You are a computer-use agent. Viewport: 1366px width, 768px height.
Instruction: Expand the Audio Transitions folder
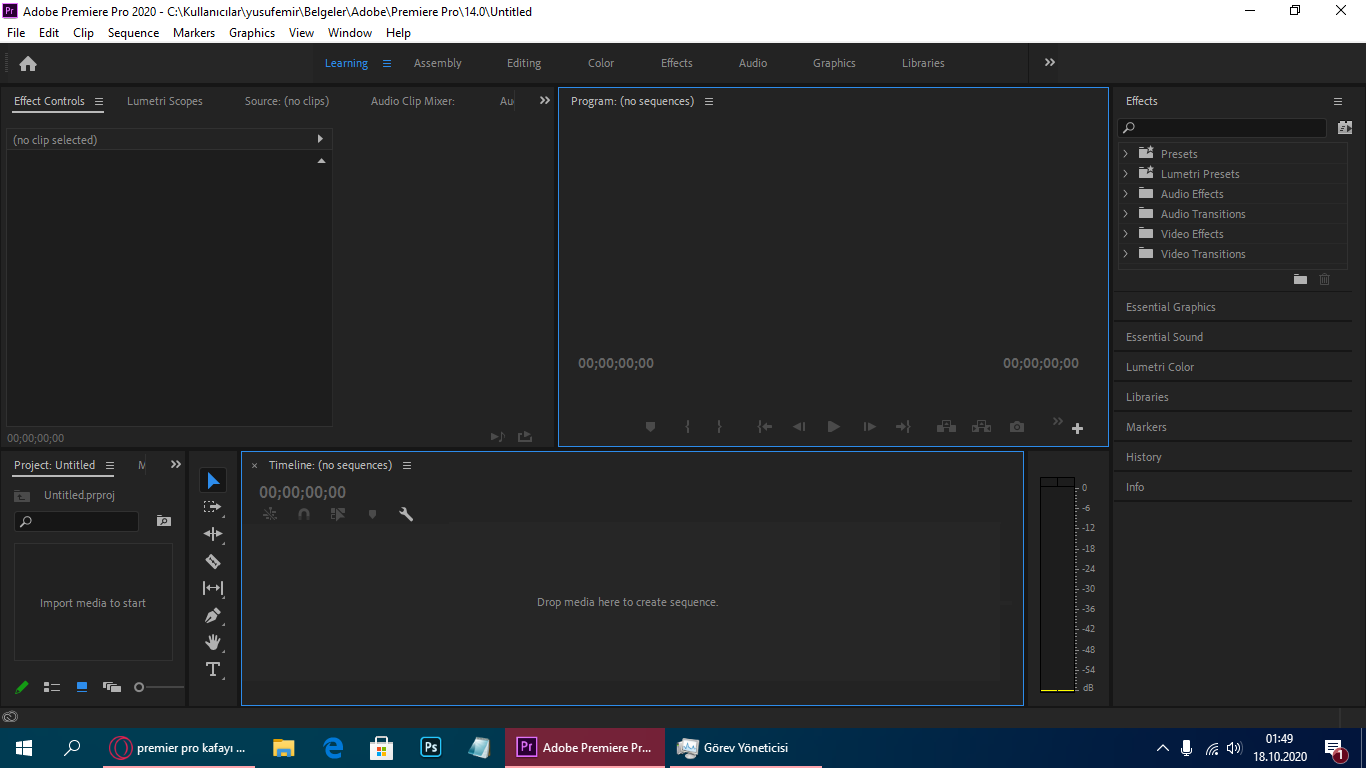coord(1125,214)
